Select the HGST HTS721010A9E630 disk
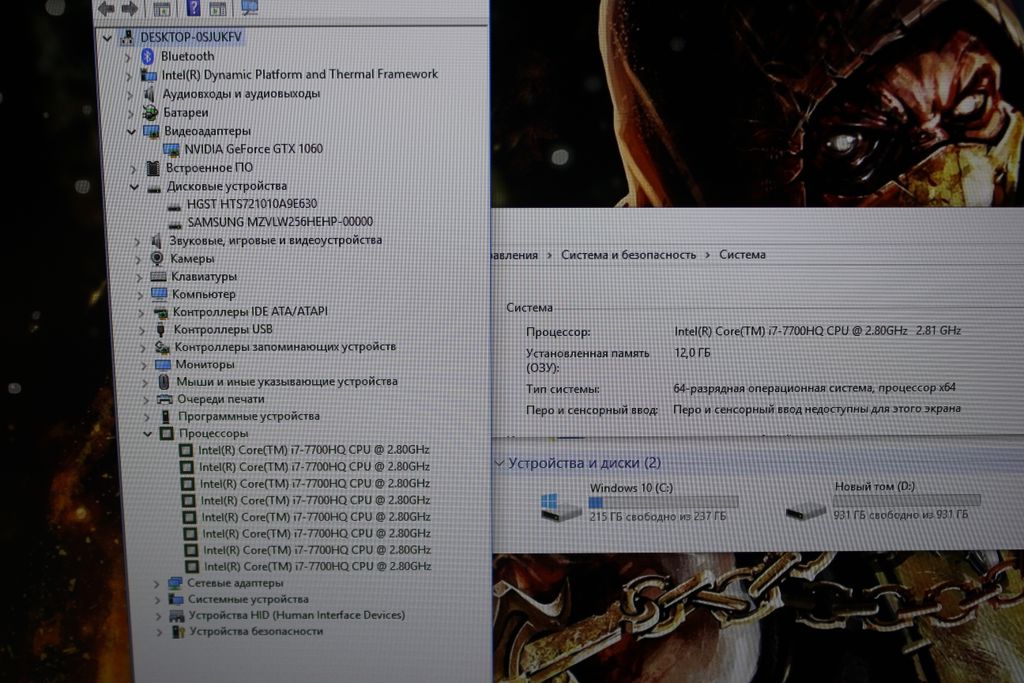The height and width of the screenshot is (683, 1024). [x=251, y=204]
